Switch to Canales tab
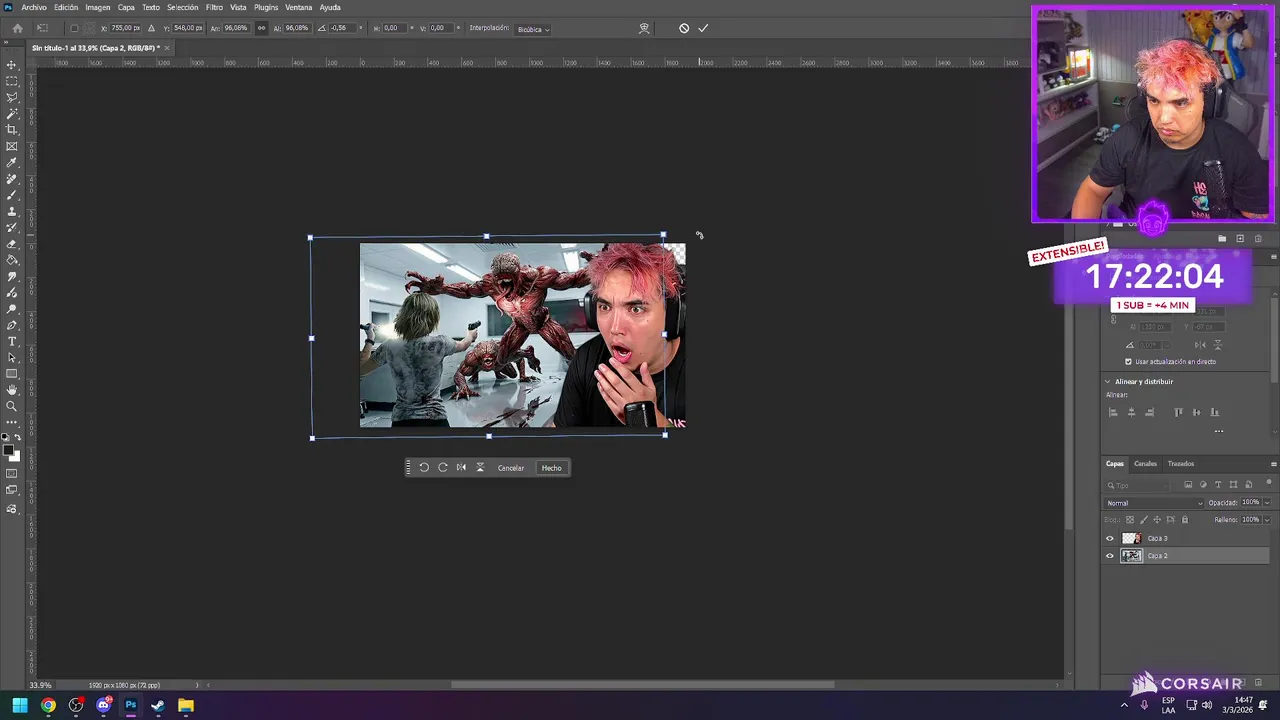1280x720 pixels. [1145, 464]
